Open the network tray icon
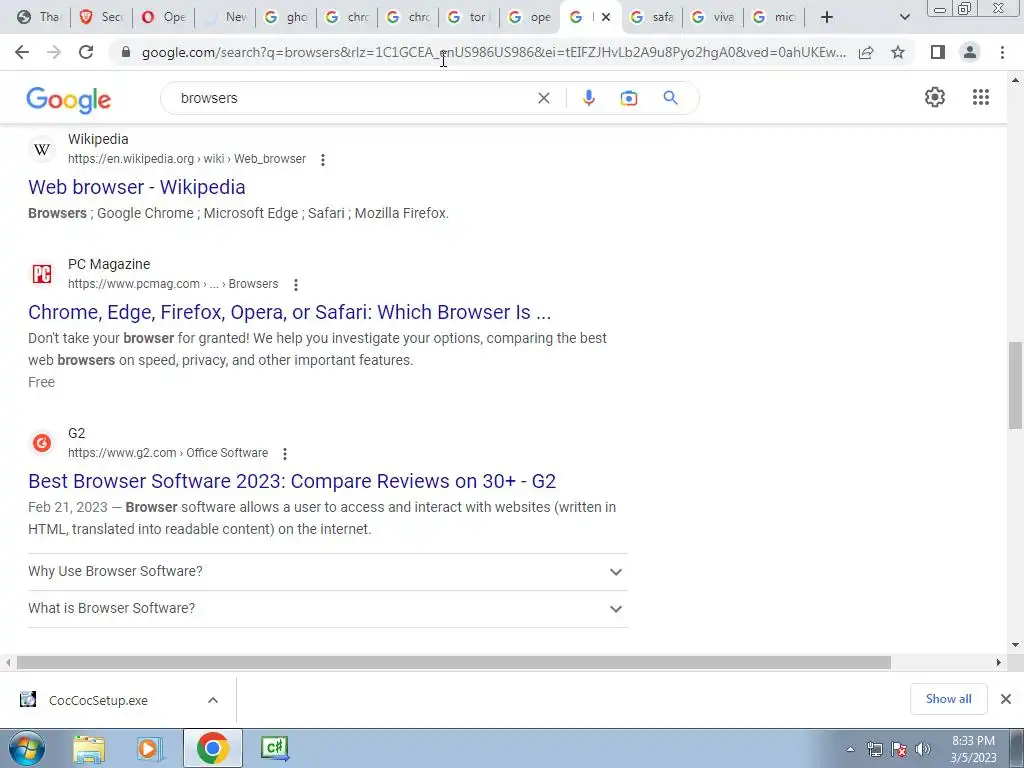 874,749
